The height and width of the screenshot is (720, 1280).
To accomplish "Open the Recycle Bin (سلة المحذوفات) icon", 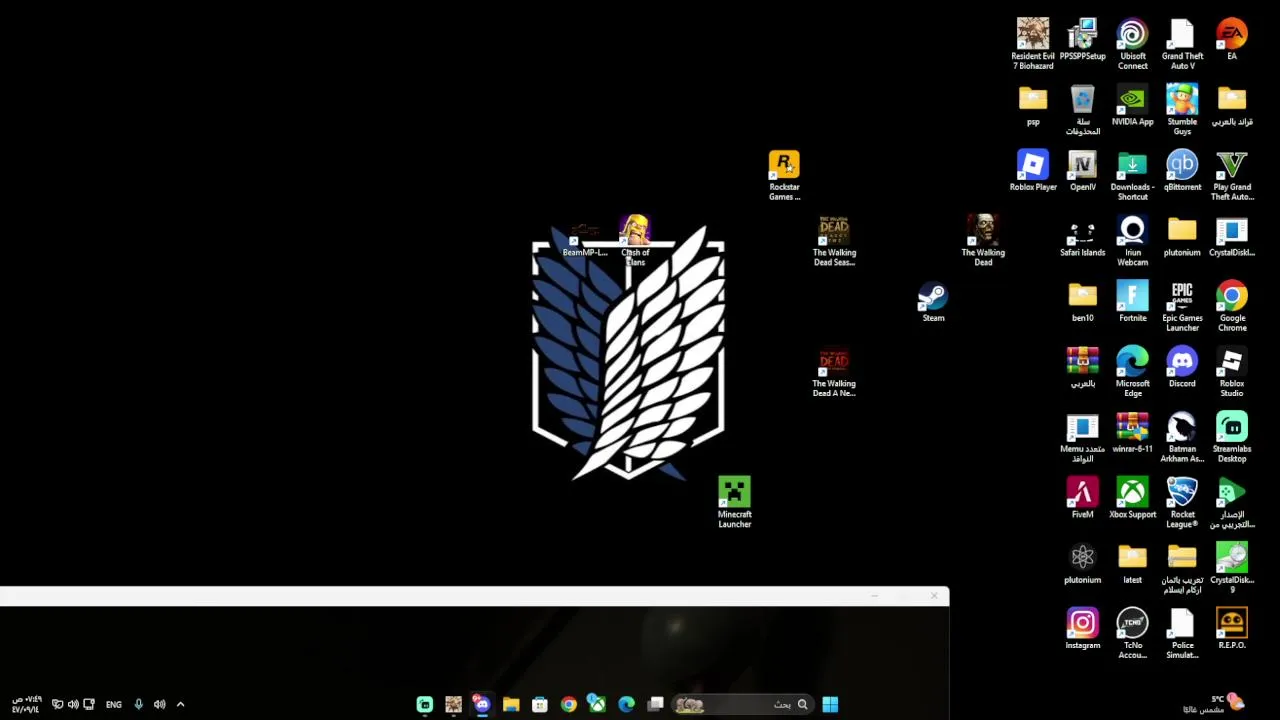I will coord(1082,110).
